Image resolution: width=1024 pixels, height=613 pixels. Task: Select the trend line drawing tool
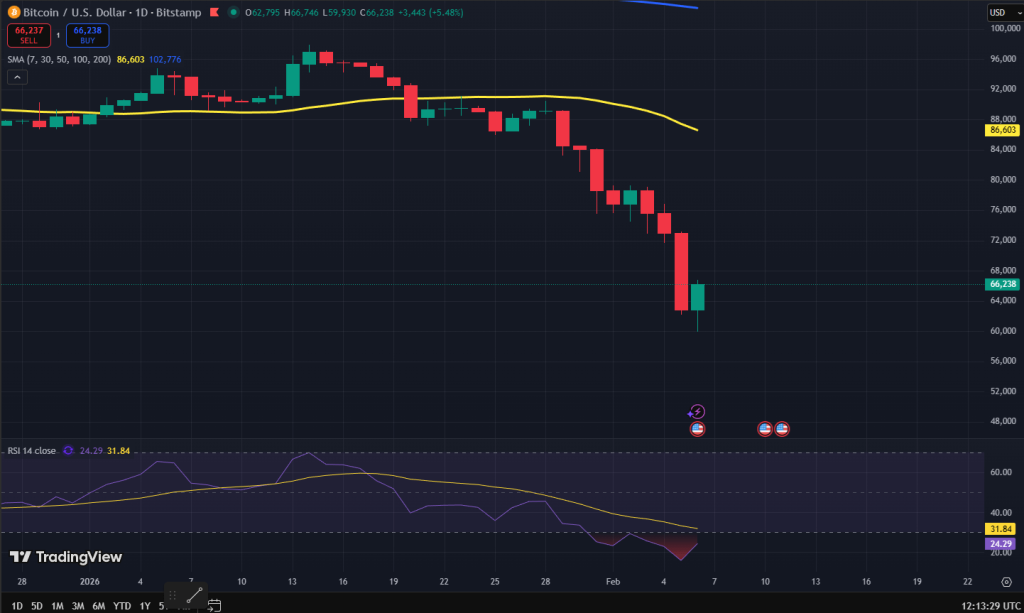coord(195,595)
